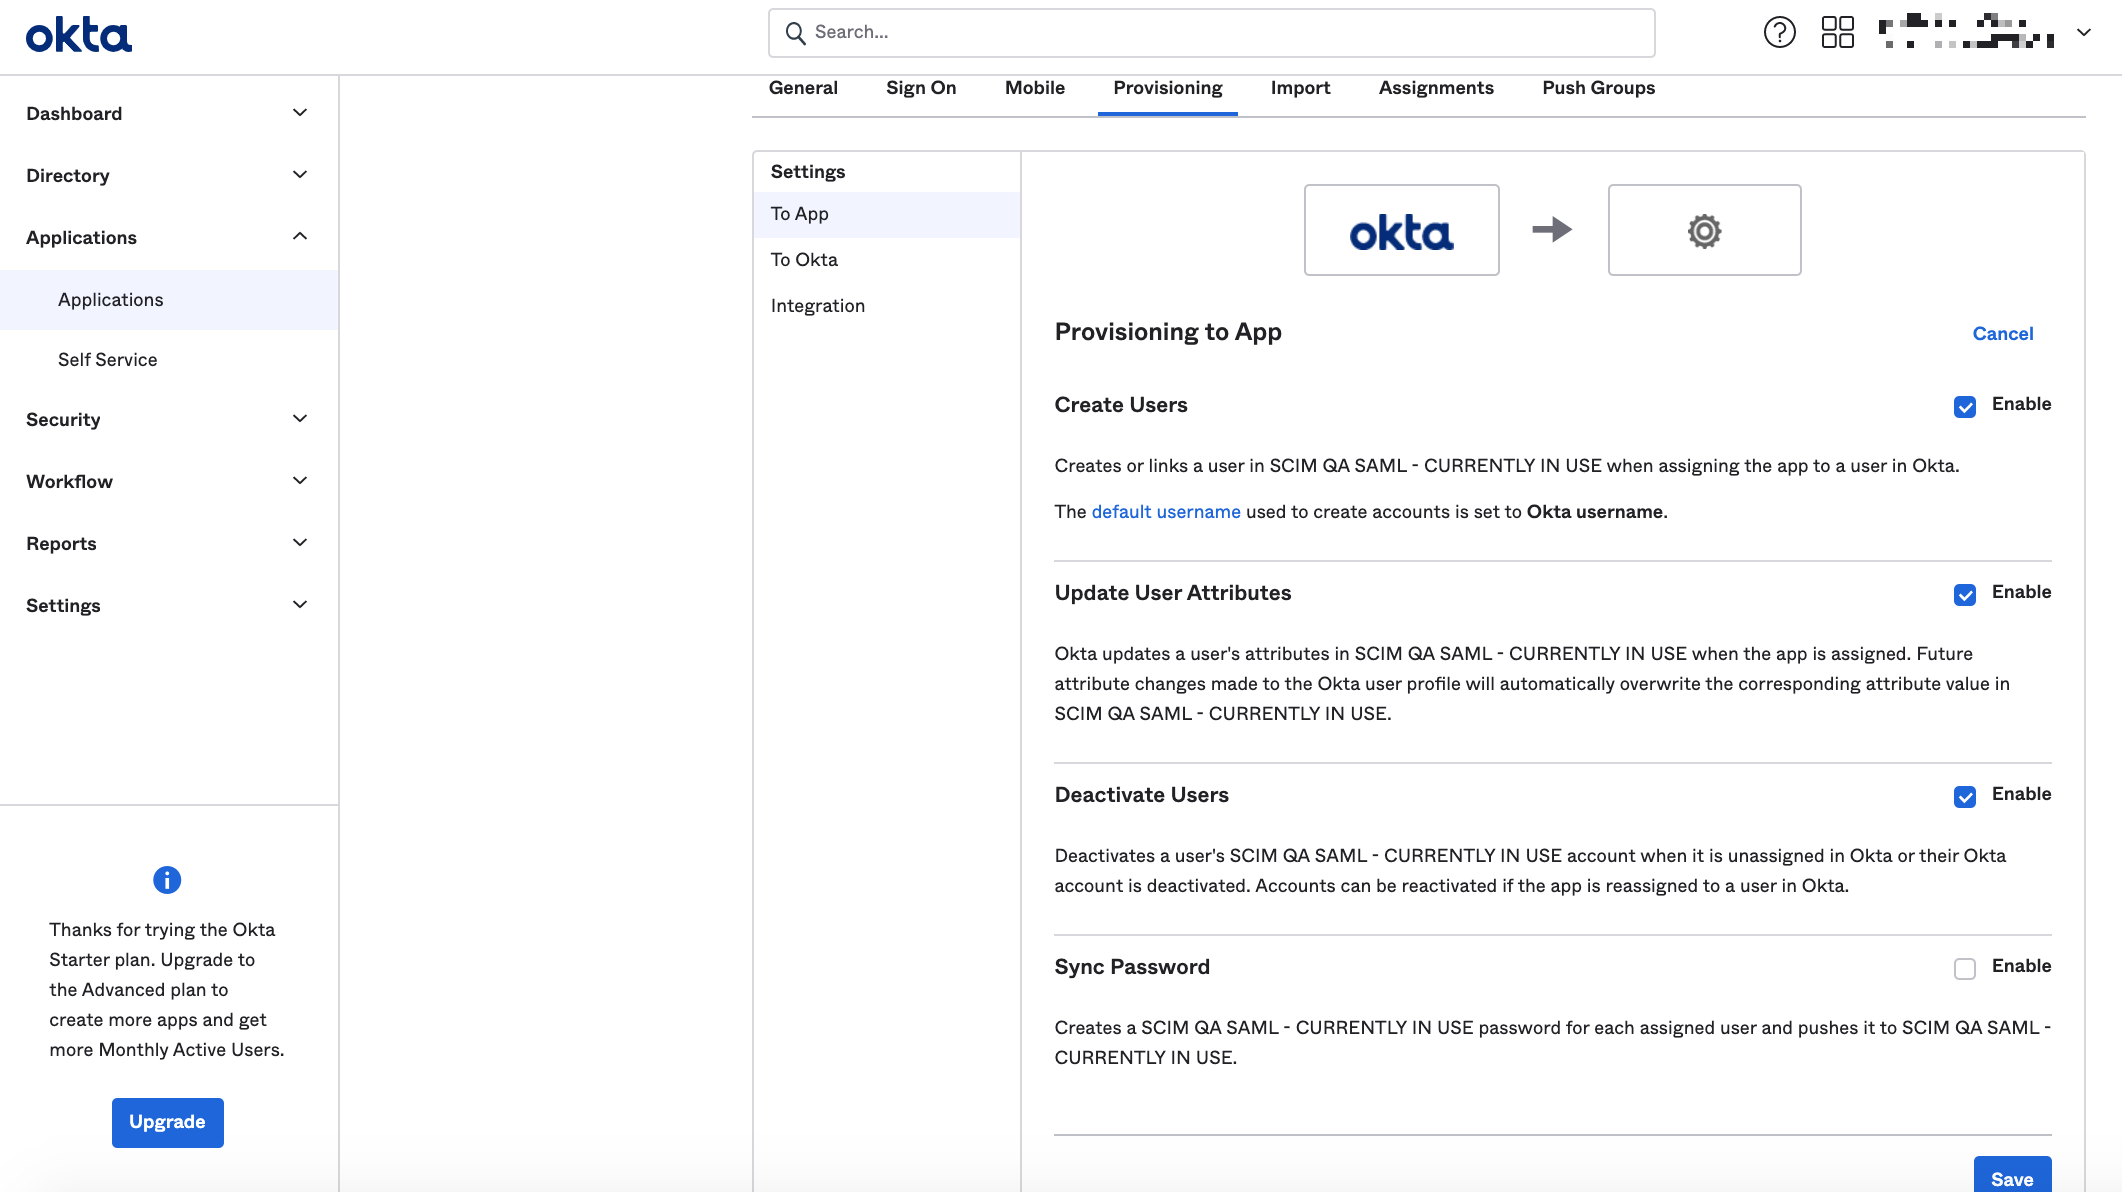Viewport: 2122px width, 1192px height.
Task: Open the Assignments tab
Action: pos(1436,88)
